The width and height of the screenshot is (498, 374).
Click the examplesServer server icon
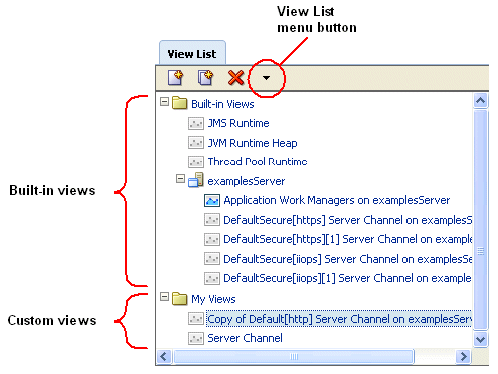(x=196, y=180)
